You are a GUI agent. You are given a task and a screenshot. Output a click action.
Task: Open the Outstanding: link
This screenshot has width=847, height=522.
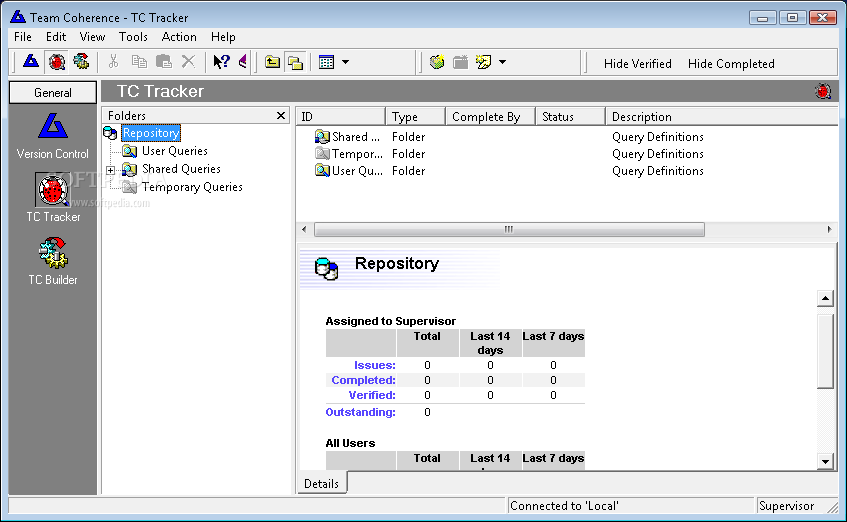click(x=360, y=412)
